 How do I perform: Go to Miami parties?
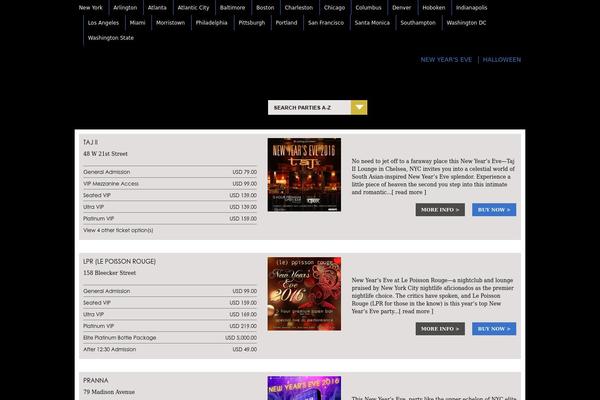(137, 23)
